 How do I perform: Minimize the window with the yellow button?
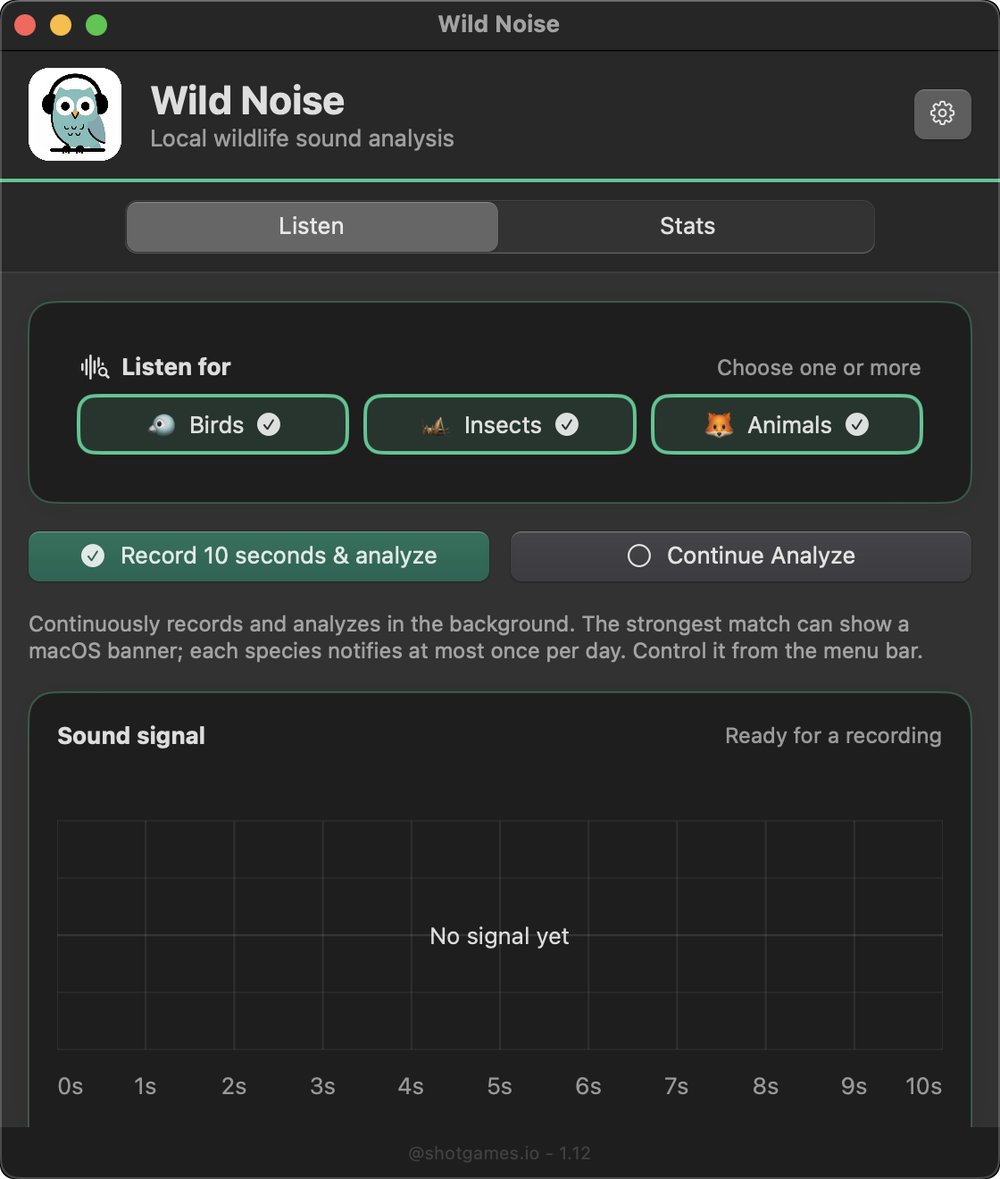[61, 25]
